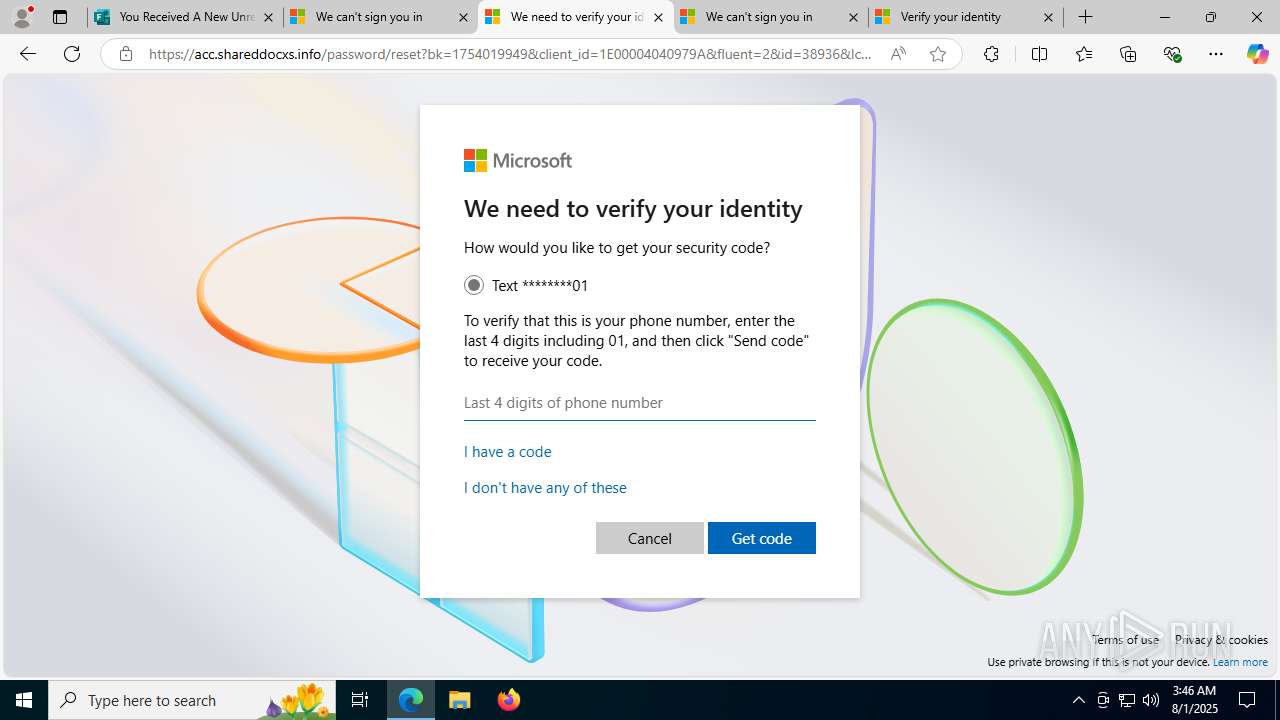1280x720 pixels.
Task: Show hidden tray icons chevron
Action: point(1078,700)
